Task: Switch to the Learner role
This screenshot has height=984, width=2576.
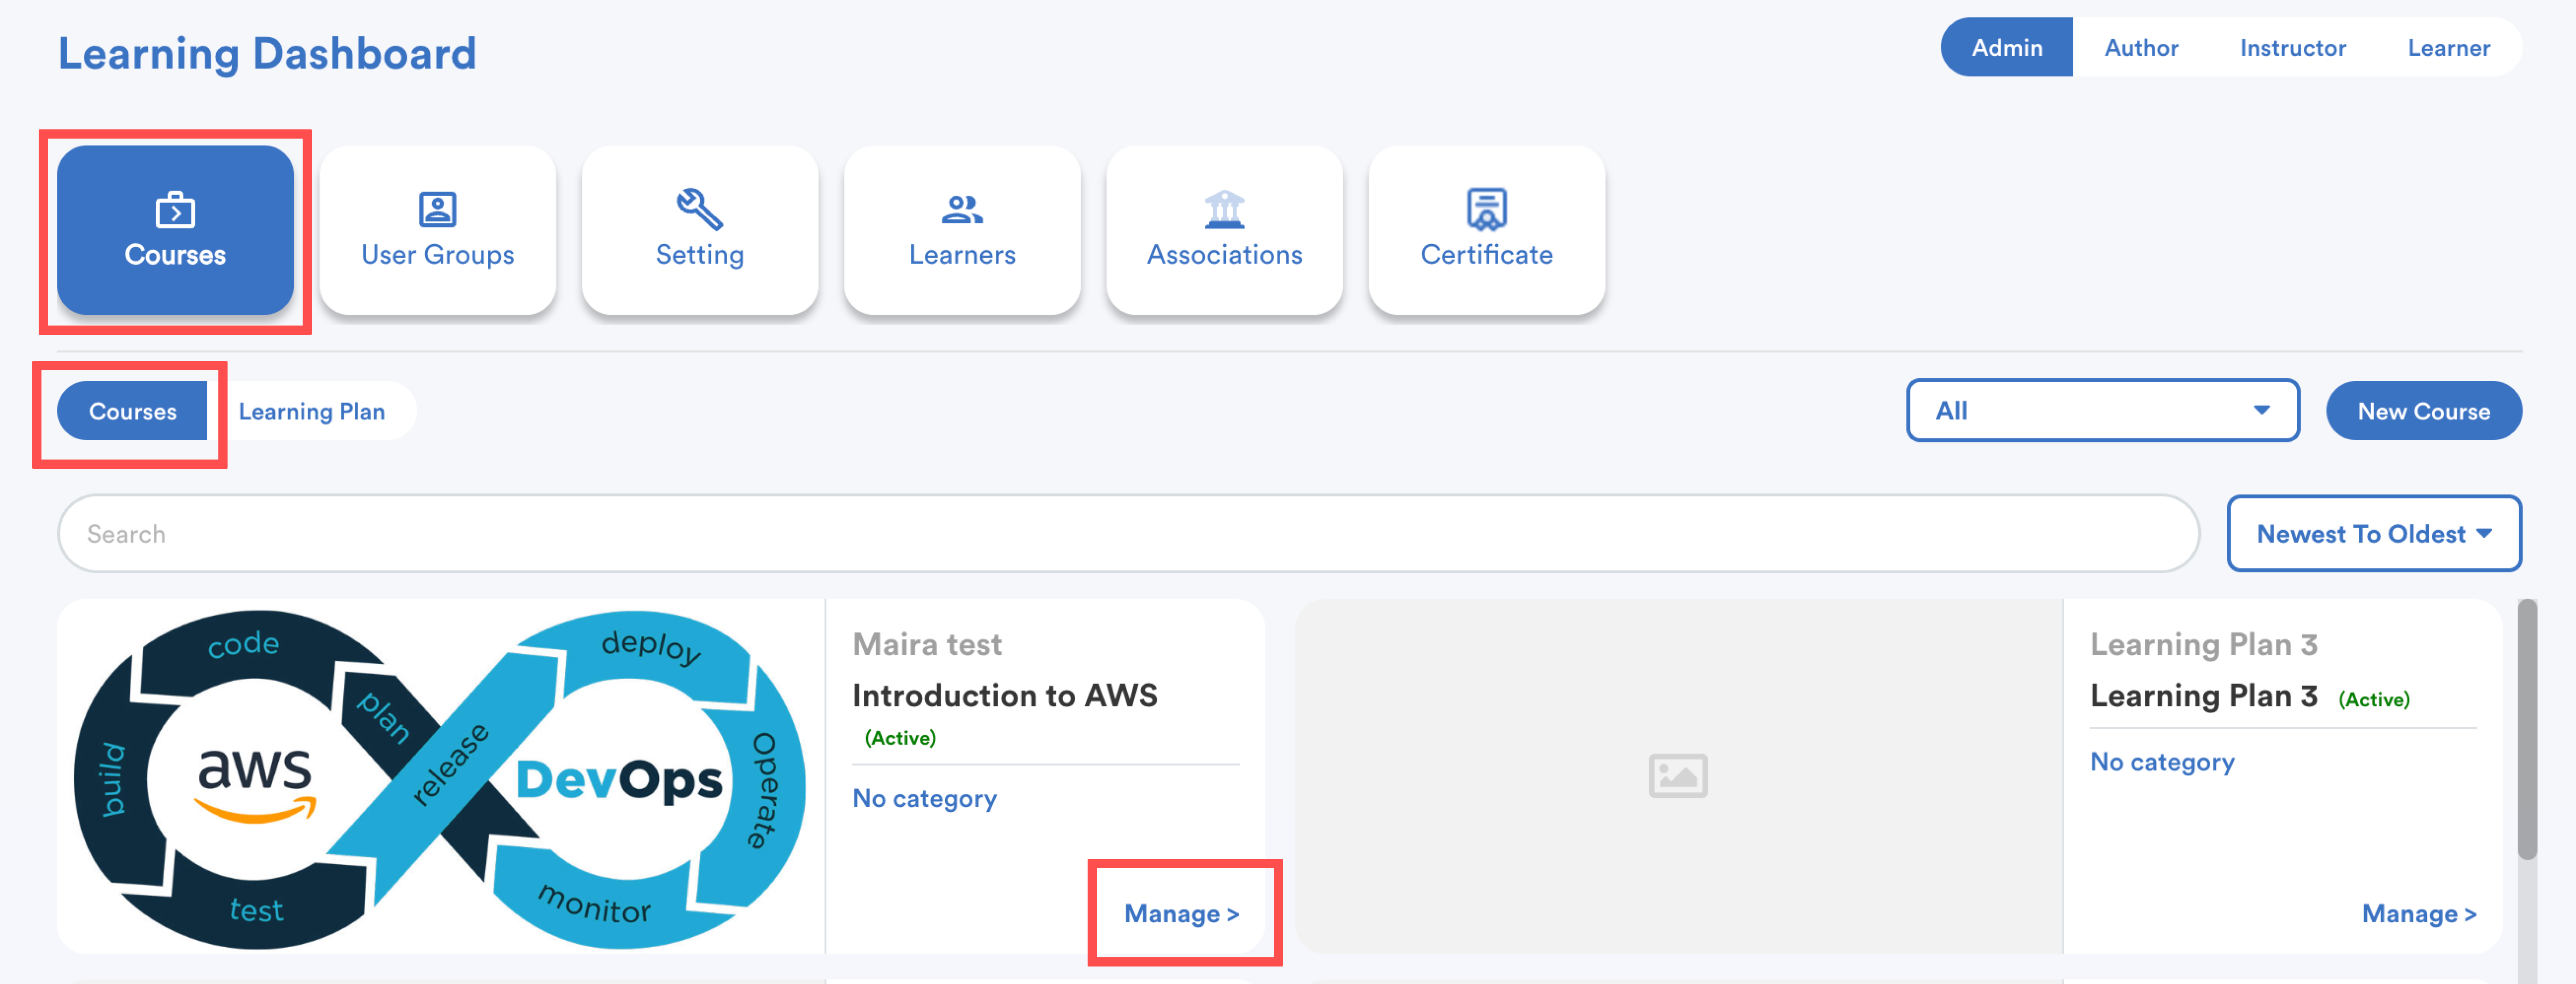Action: tap(2448, 47)
